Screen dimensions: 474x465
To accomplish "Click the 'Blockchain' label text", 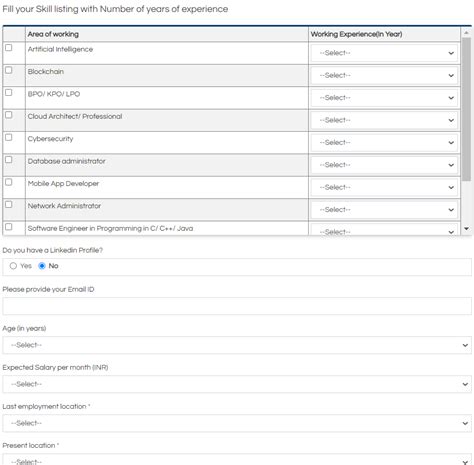I will click(46, 72).
